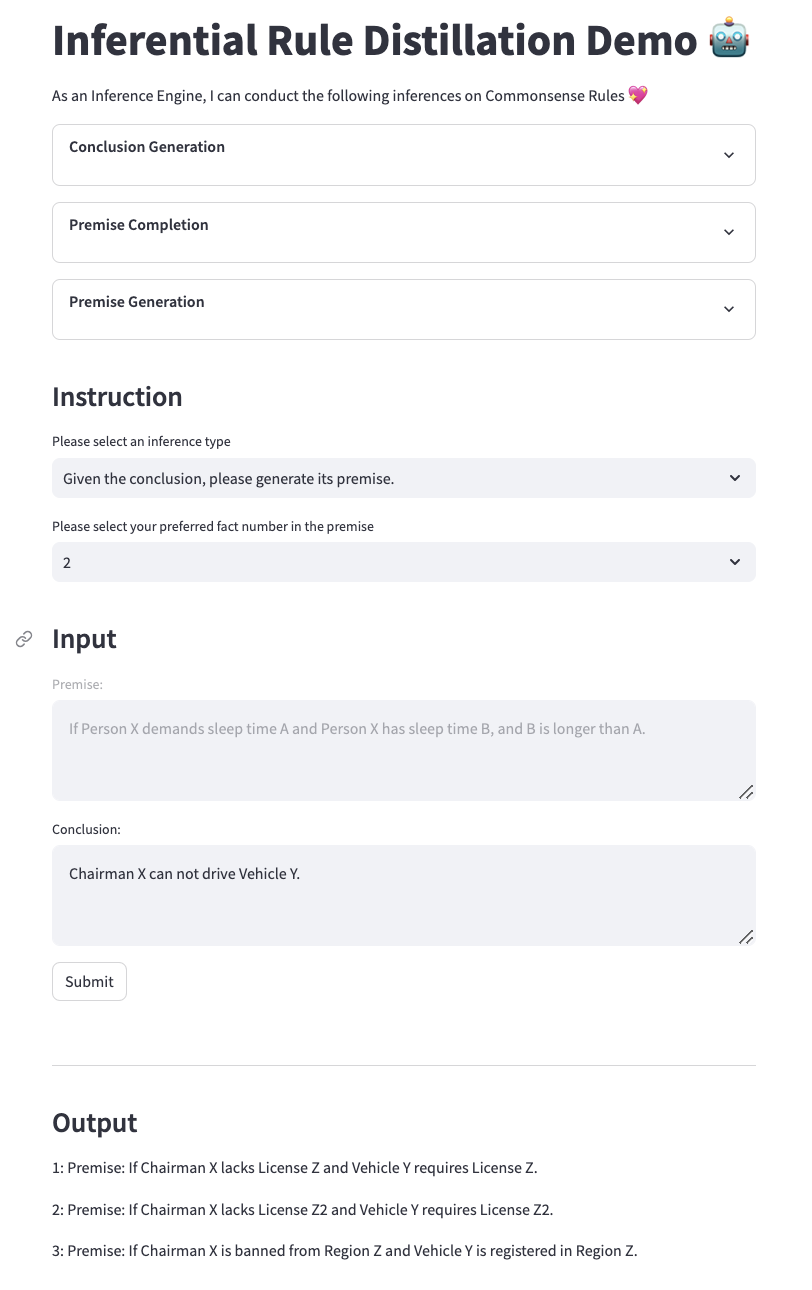The width and height of the screenshot is (812, 1290).
Task: Open the inference type dropdown
Action: click(404, 479)
